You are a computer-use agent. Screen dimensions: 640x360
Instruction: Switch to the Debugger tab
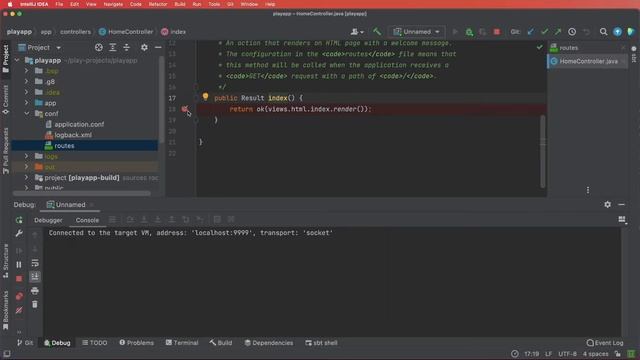(x=48, y=220)
